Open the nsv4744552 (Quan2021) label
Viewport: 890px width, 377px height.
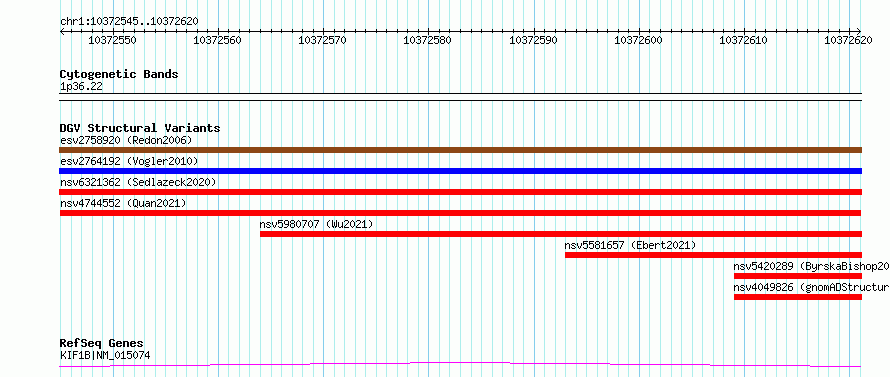(x=123, y=203)
